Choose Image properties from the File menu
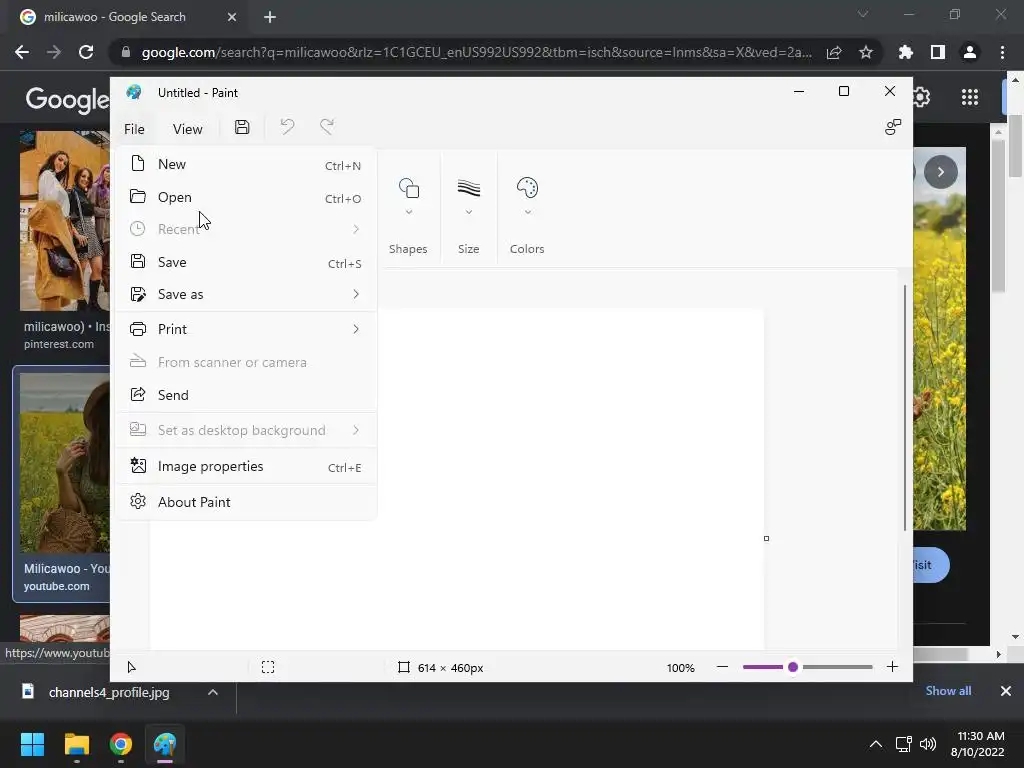Screen dimensions: 1024x768 246,466
